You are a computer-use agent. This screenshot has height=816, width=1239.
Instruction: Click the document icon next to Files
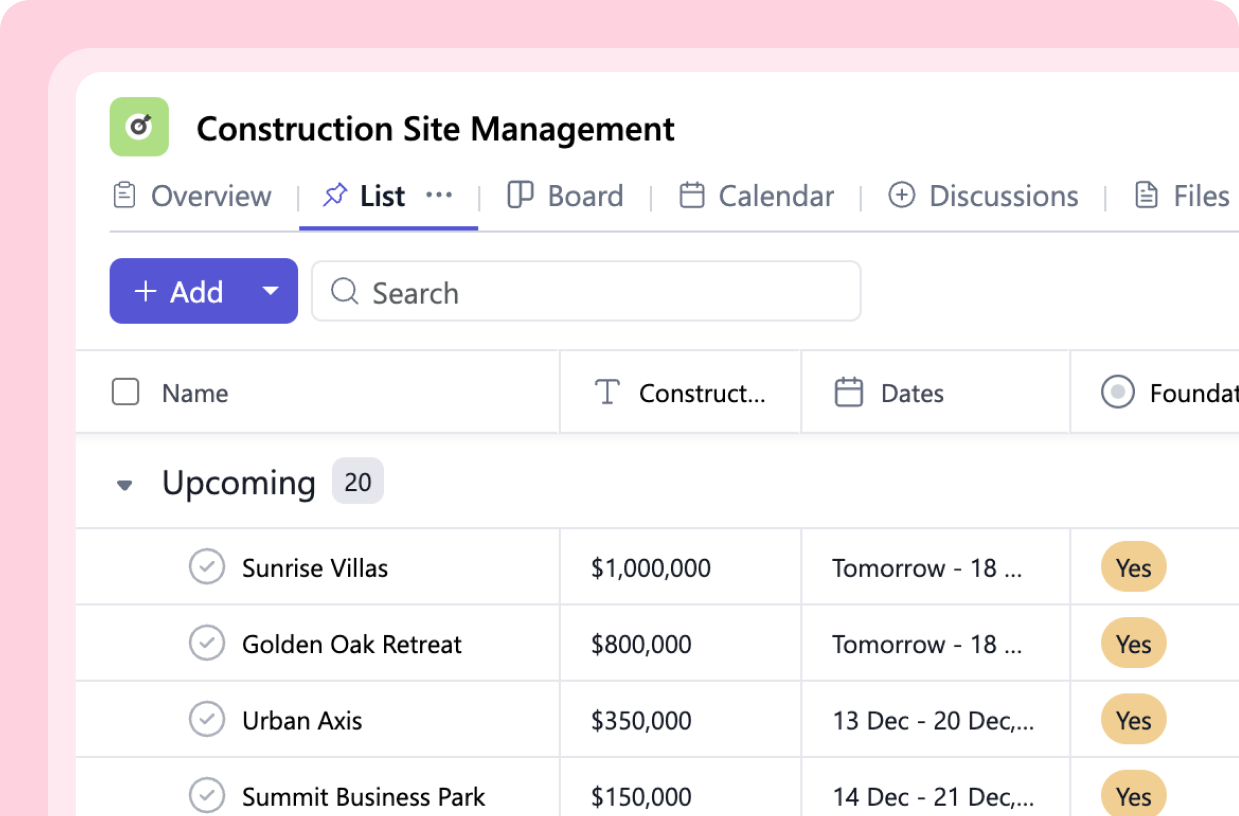(1145, 195)
